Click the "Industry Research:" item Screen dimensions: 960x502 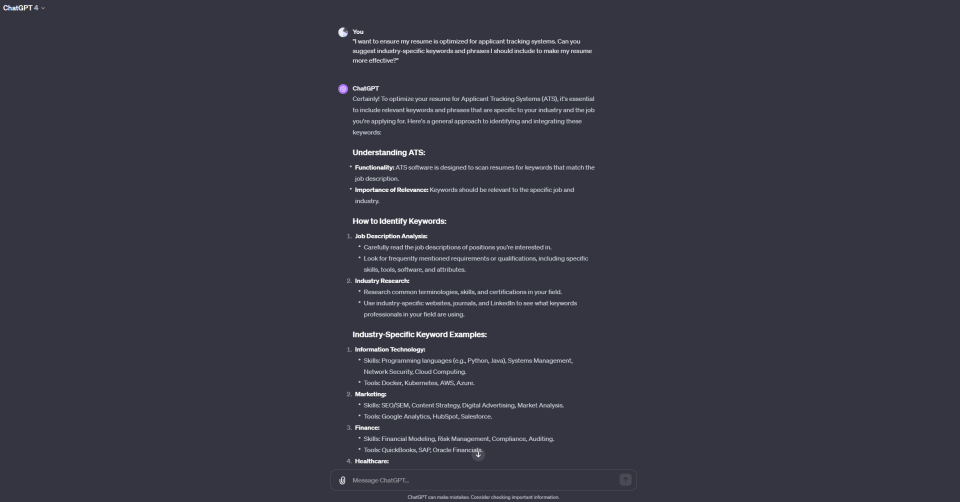pyautogui.click(x=382, y=281)
